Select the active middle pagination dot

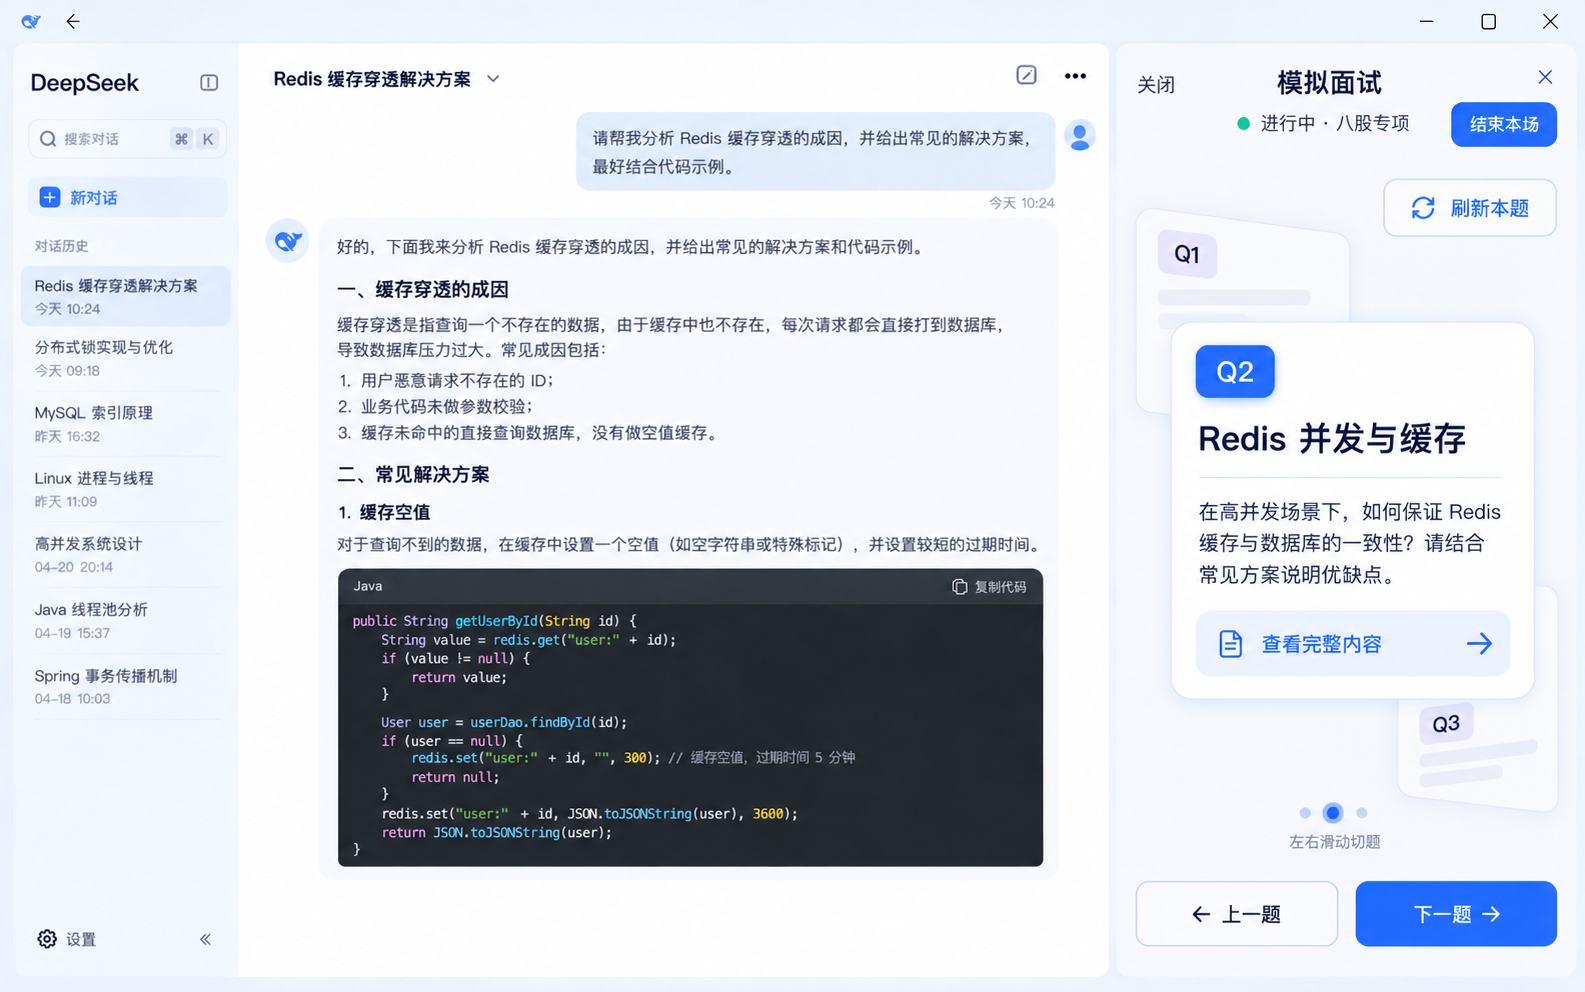coord(1333,813)
